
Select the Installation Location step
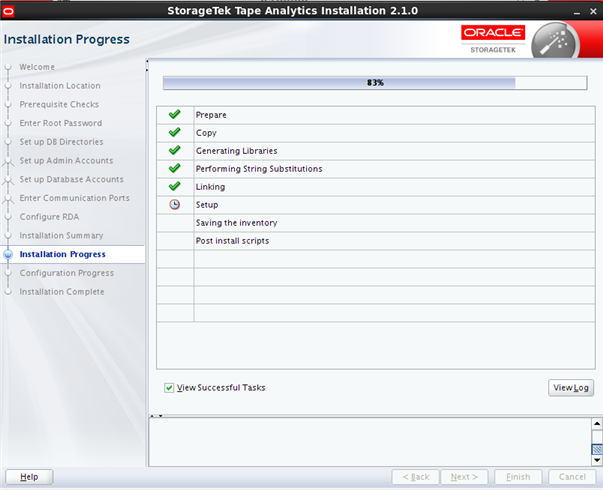click(60, 86)
